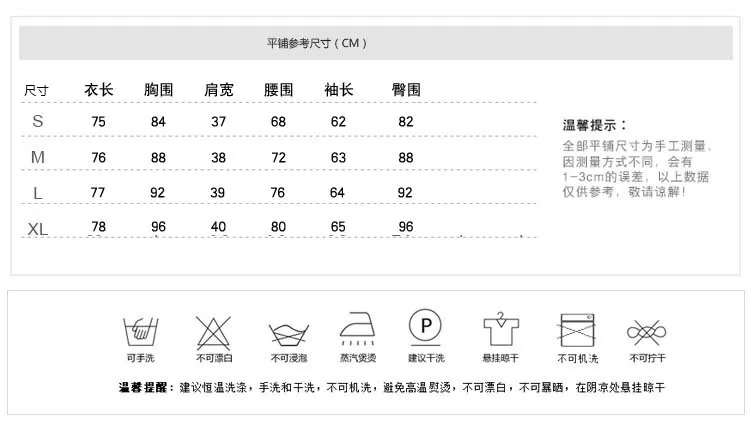Click the S row 肩宽 value 37
The width and height of the screenshot is (750, 428).
[x=219, y=121]
